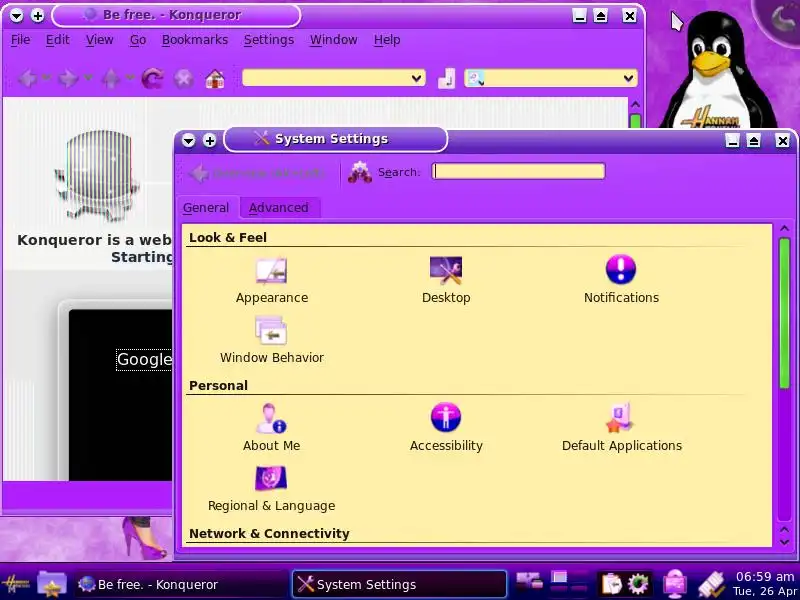The width and height of the screenshot is (800, 600).
Task: Open the Up history dropdown arrow in Konqueror
Action: pyautogui.click(x=130, y=78)
